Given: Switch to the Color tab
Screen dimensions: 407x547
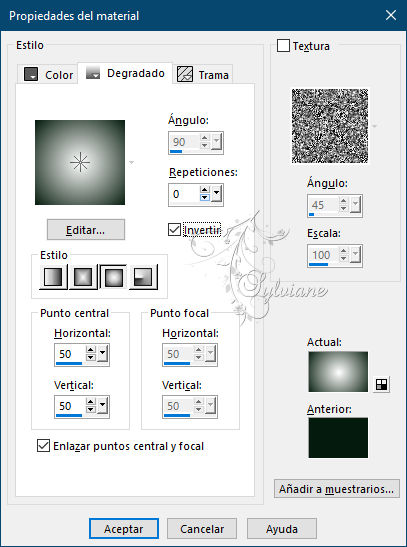Looking at the screenshot, I should click(48, 74).
